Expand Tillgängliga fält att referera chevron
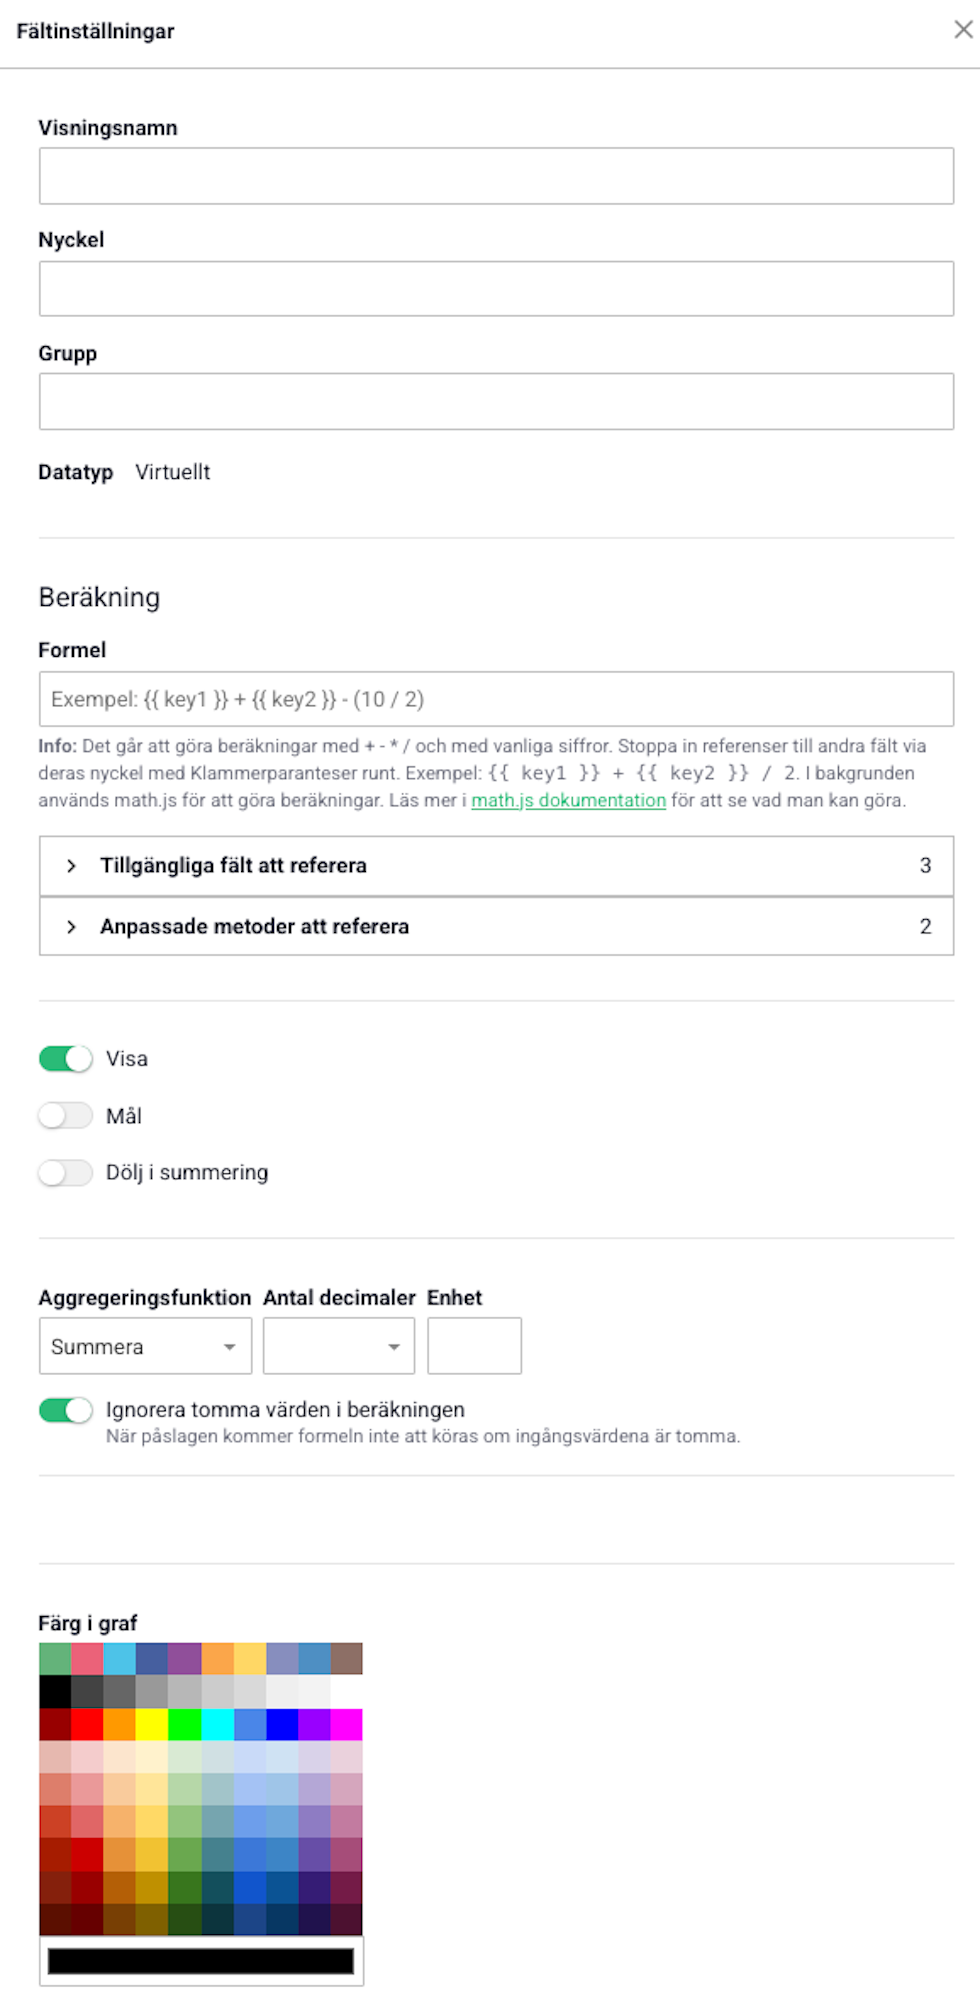Viewport: 980px width, 2002px height. click(x=71, y=866)
